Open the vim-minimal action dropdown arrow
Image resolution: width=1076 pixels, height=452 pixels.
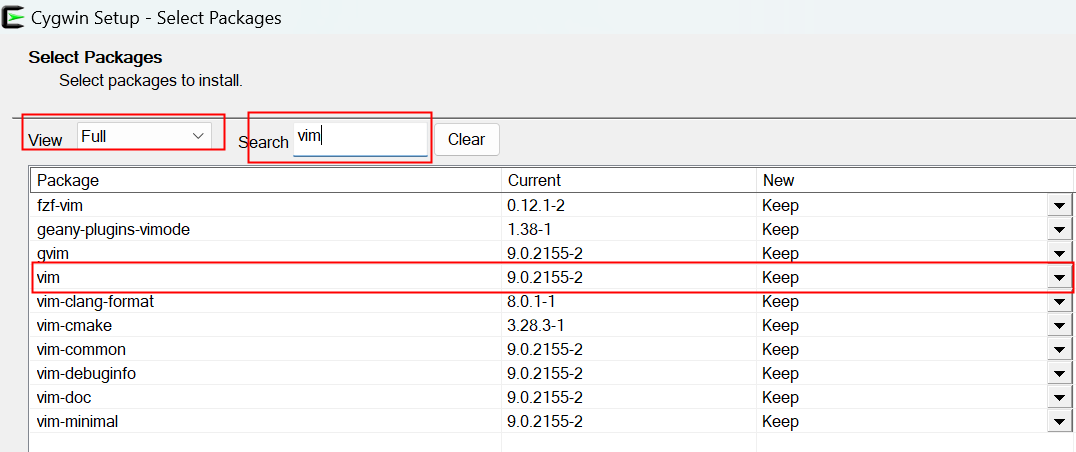[x=1059, y=422]
